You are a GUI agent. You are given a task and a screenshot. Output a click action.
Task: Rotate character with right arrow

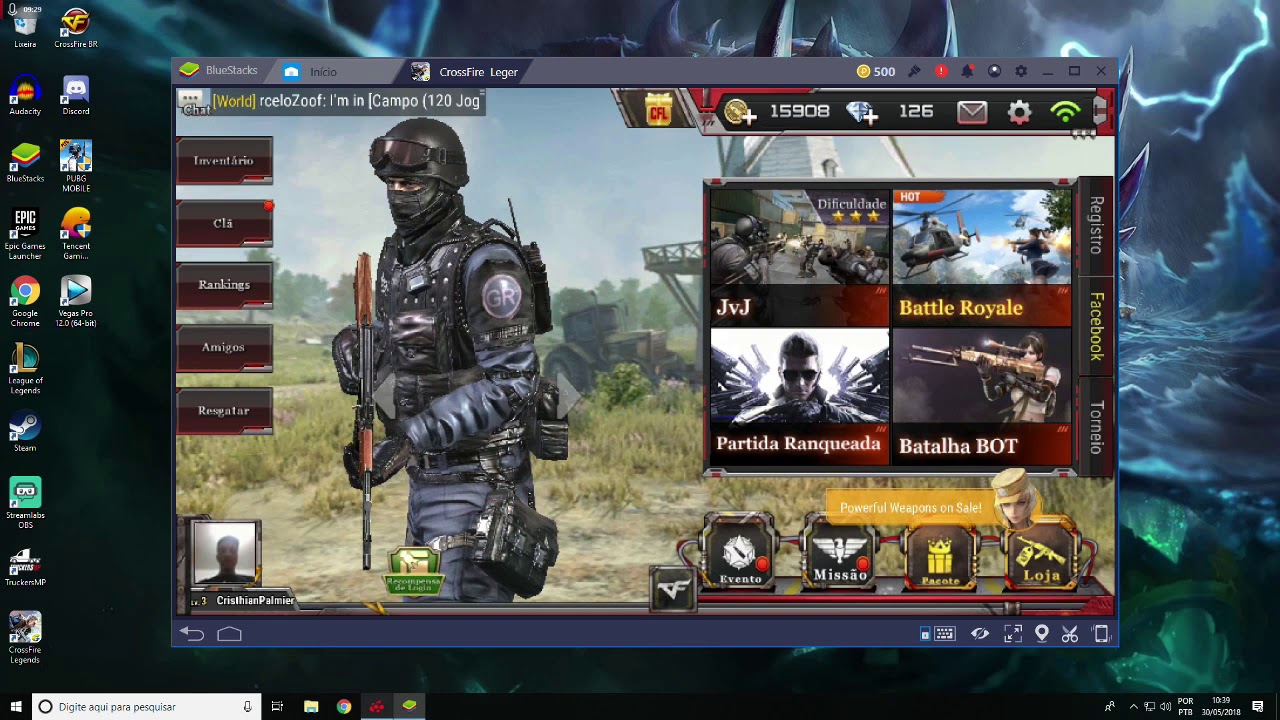click(568, 396)
